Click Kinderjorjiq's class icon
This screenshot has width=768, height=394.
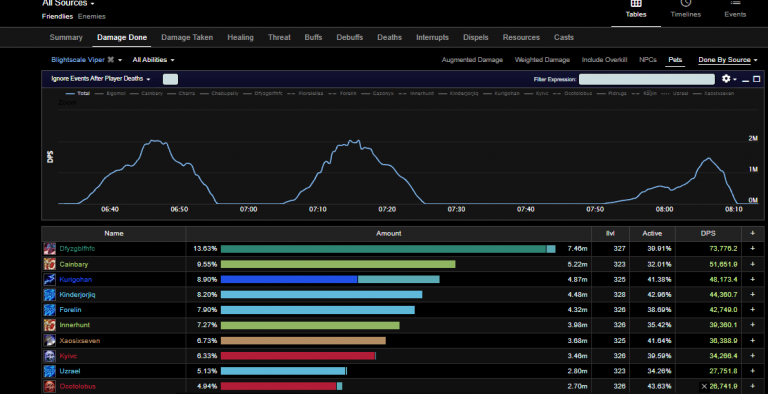pyautogui.click(x=49, y=295)
